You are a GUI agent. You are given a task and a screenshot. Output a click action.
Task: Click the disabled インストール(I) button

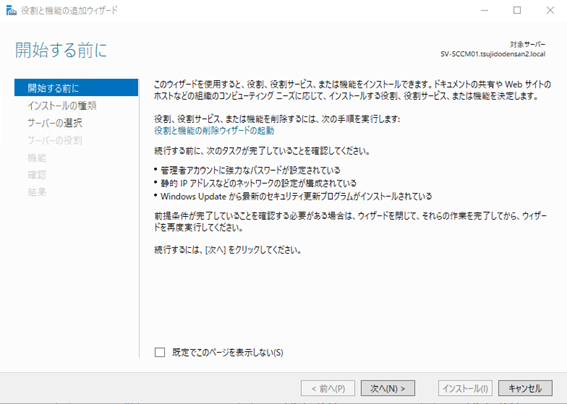(465, 388)
